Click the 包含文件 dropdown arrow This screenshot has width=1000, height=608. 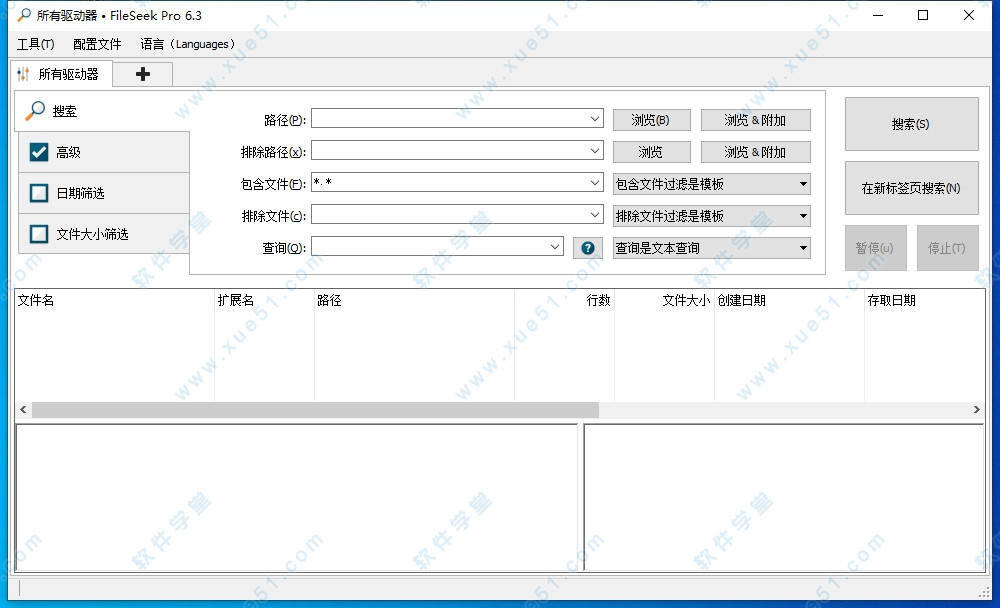click(596, 183)
